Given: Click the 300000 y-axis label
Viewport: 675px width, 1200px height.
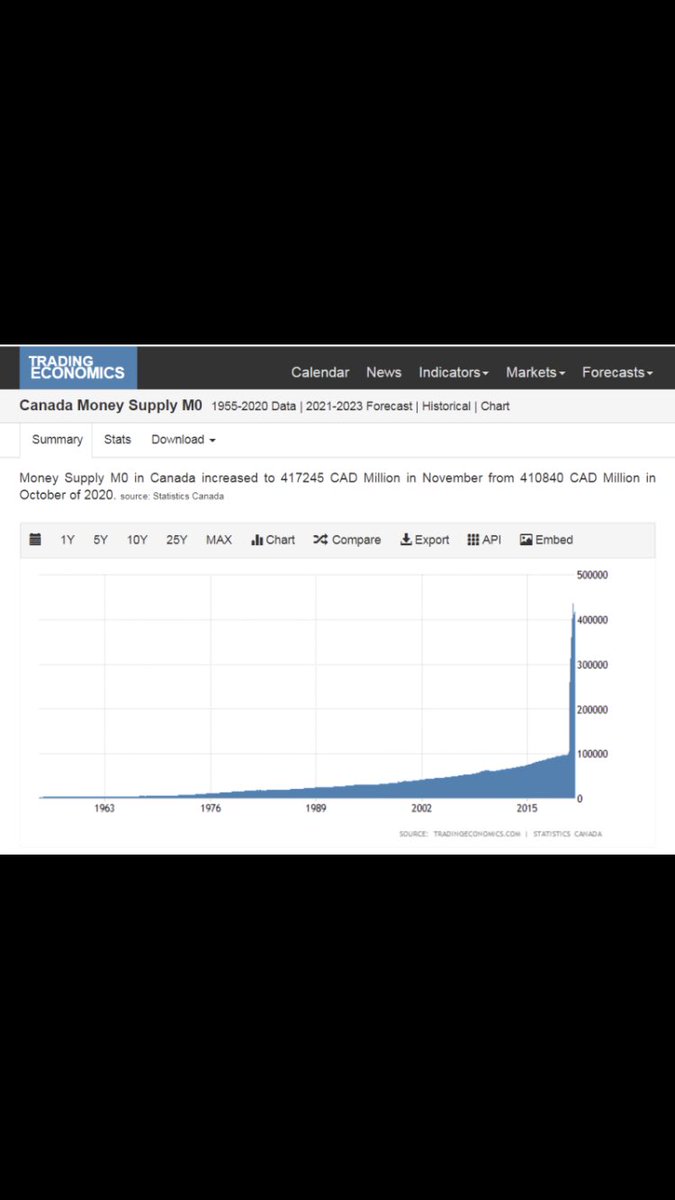Looking at the screenshot, I should point(592,665).
